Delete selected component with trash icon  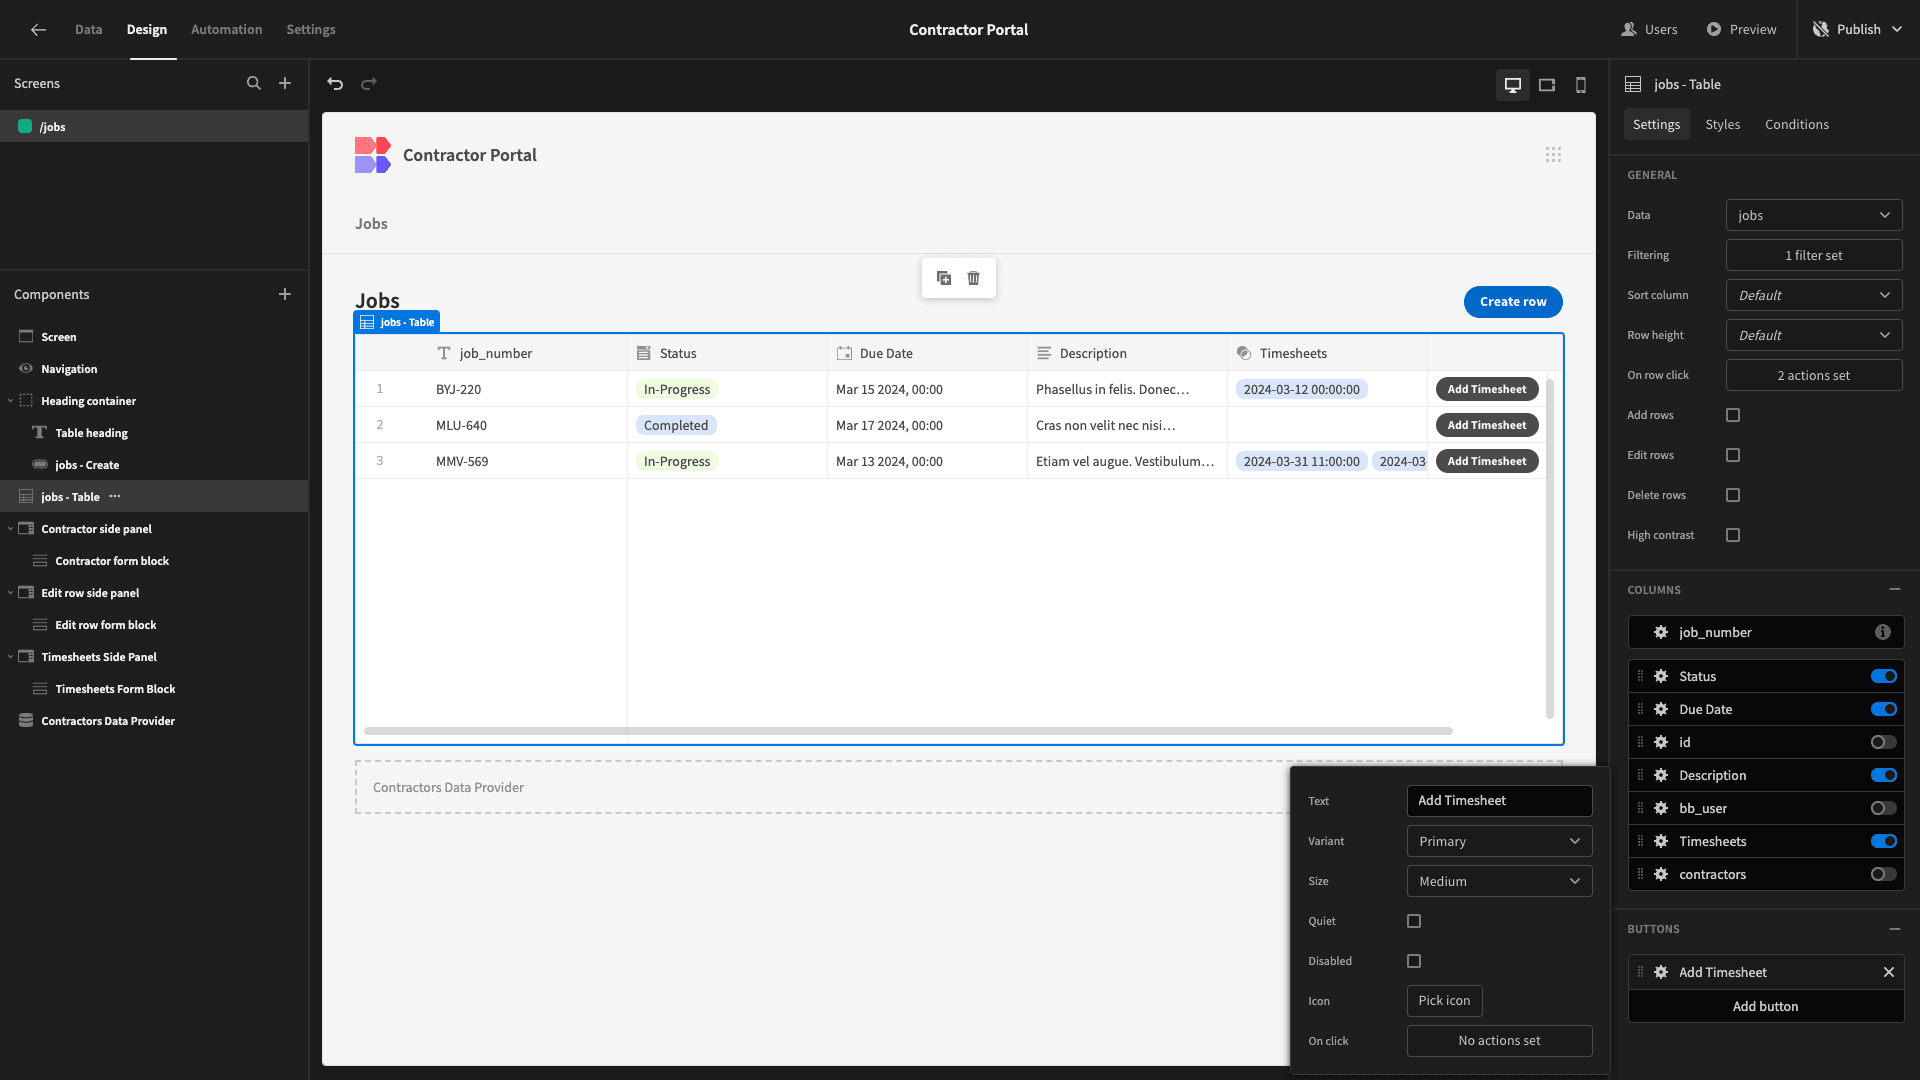click(x=974, y=278)
